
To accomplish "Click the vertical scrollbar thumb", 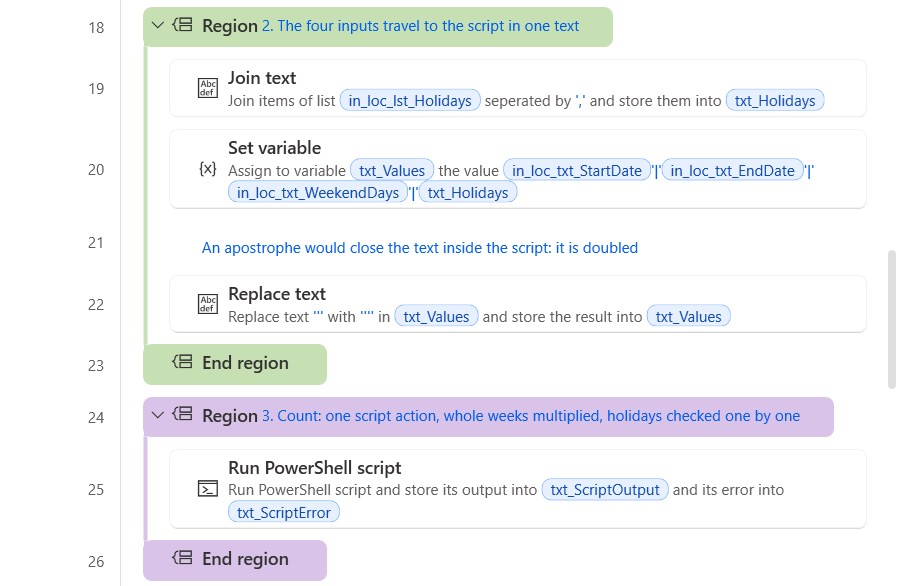I will [892, 319].
